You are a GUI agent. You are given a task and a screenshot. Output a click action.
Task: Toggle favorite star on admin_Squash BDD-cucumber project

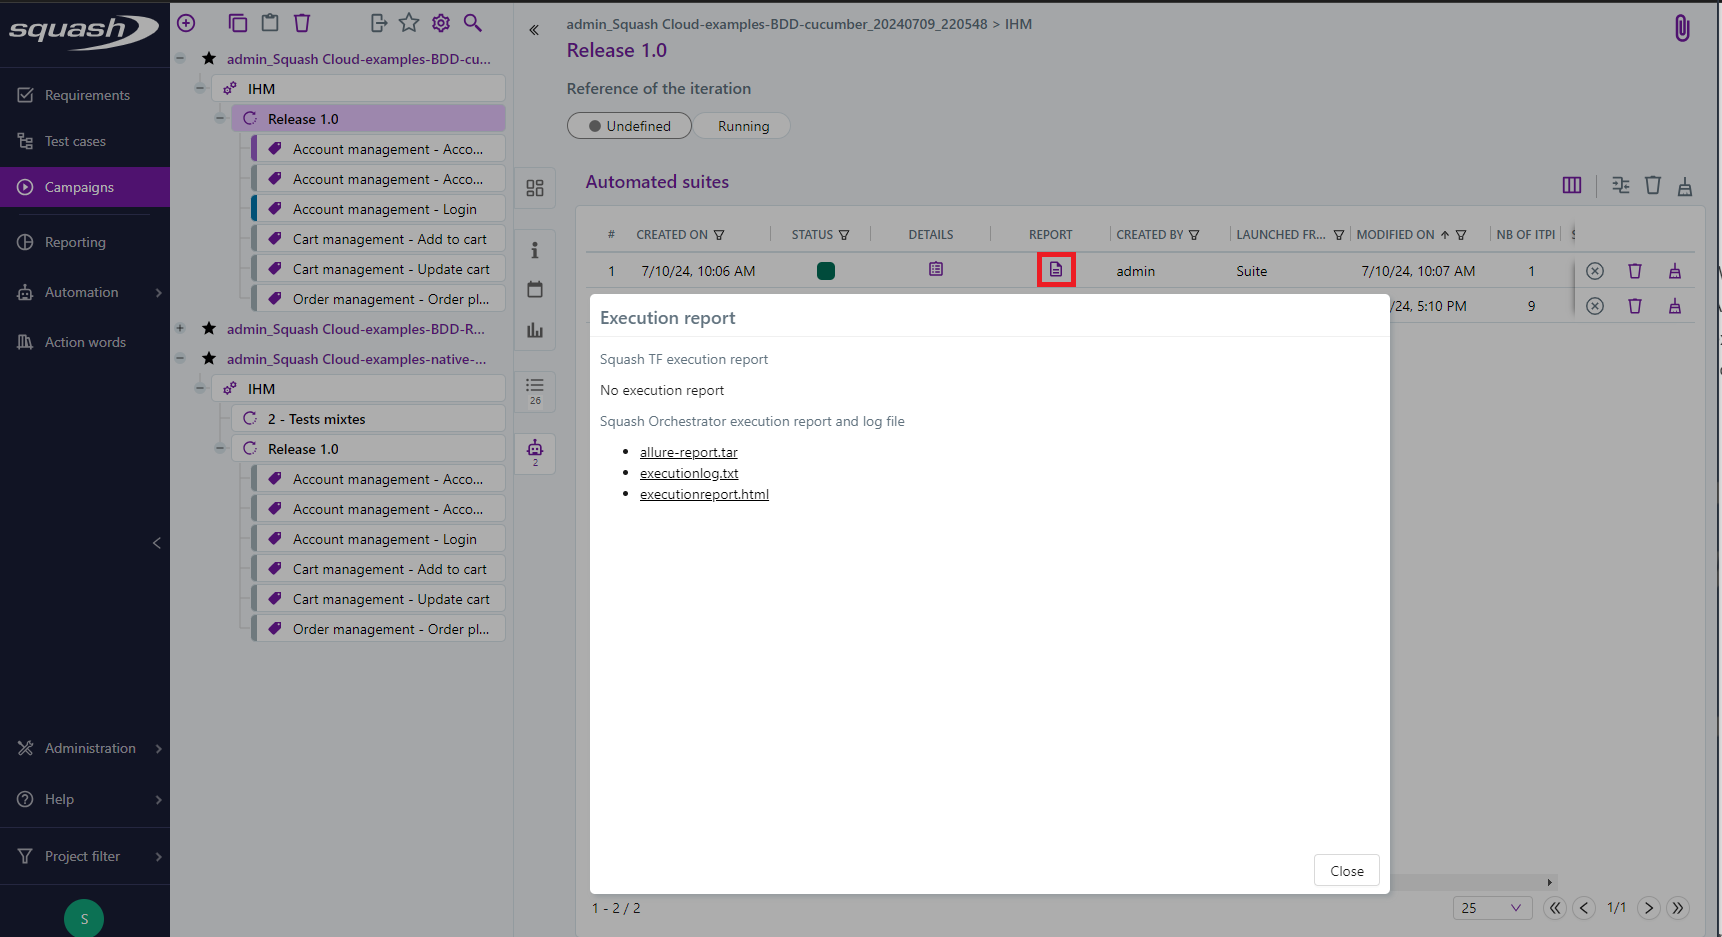[208, 58]
